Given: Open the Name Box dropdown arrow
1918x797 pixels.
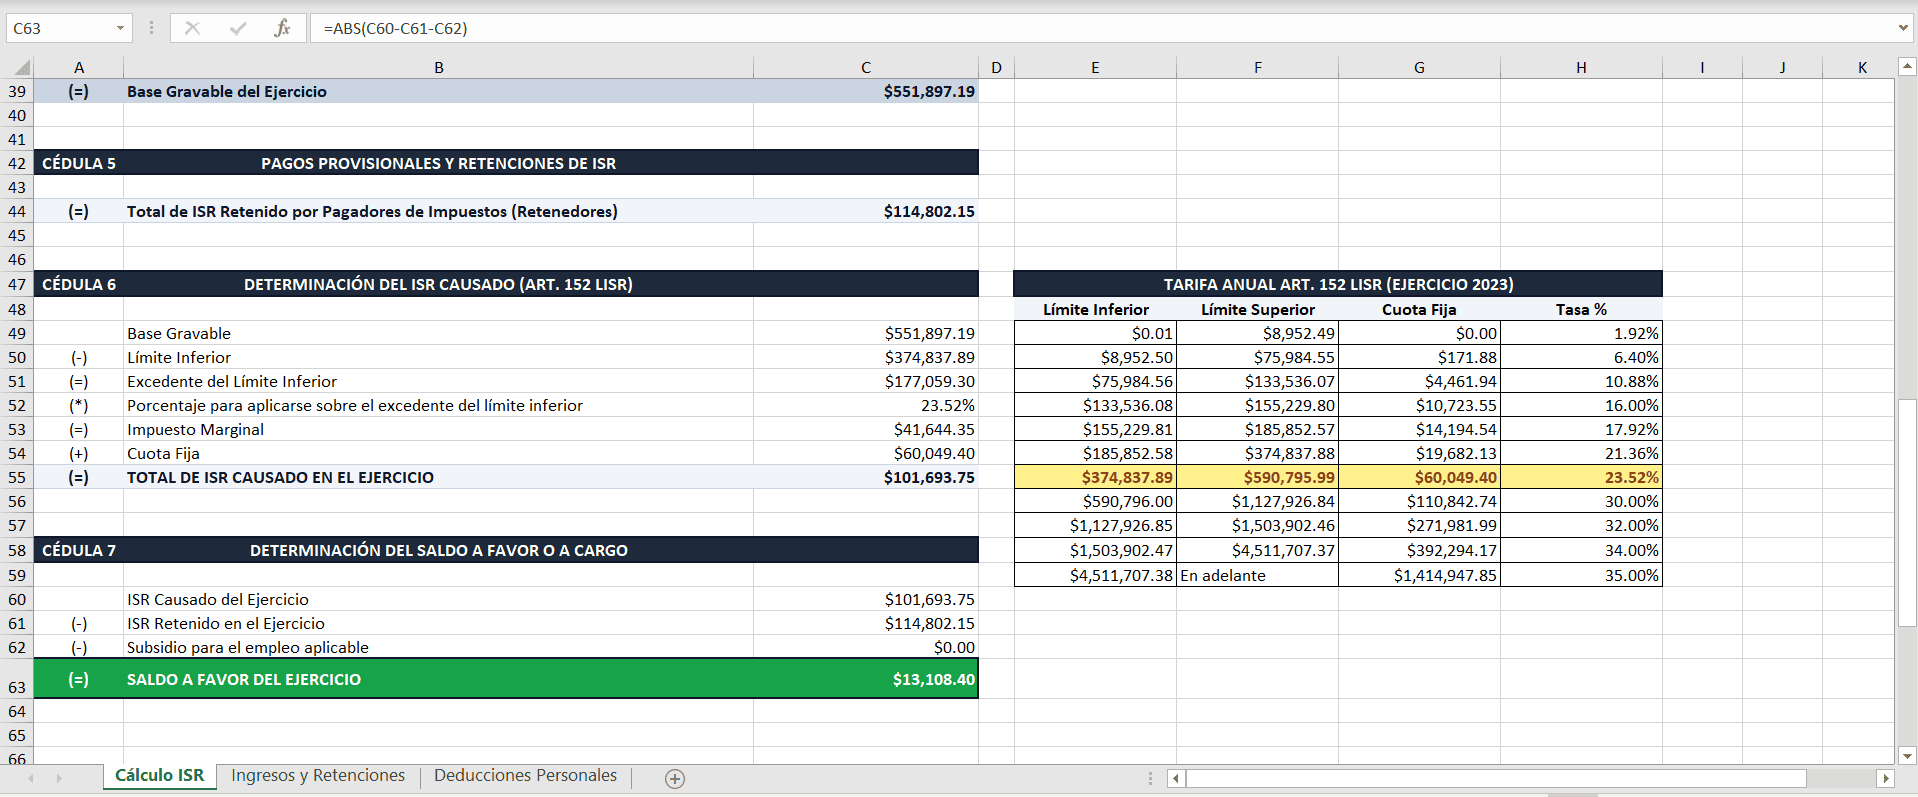Looking at the screenshot, I should click(x=120, y=28).
